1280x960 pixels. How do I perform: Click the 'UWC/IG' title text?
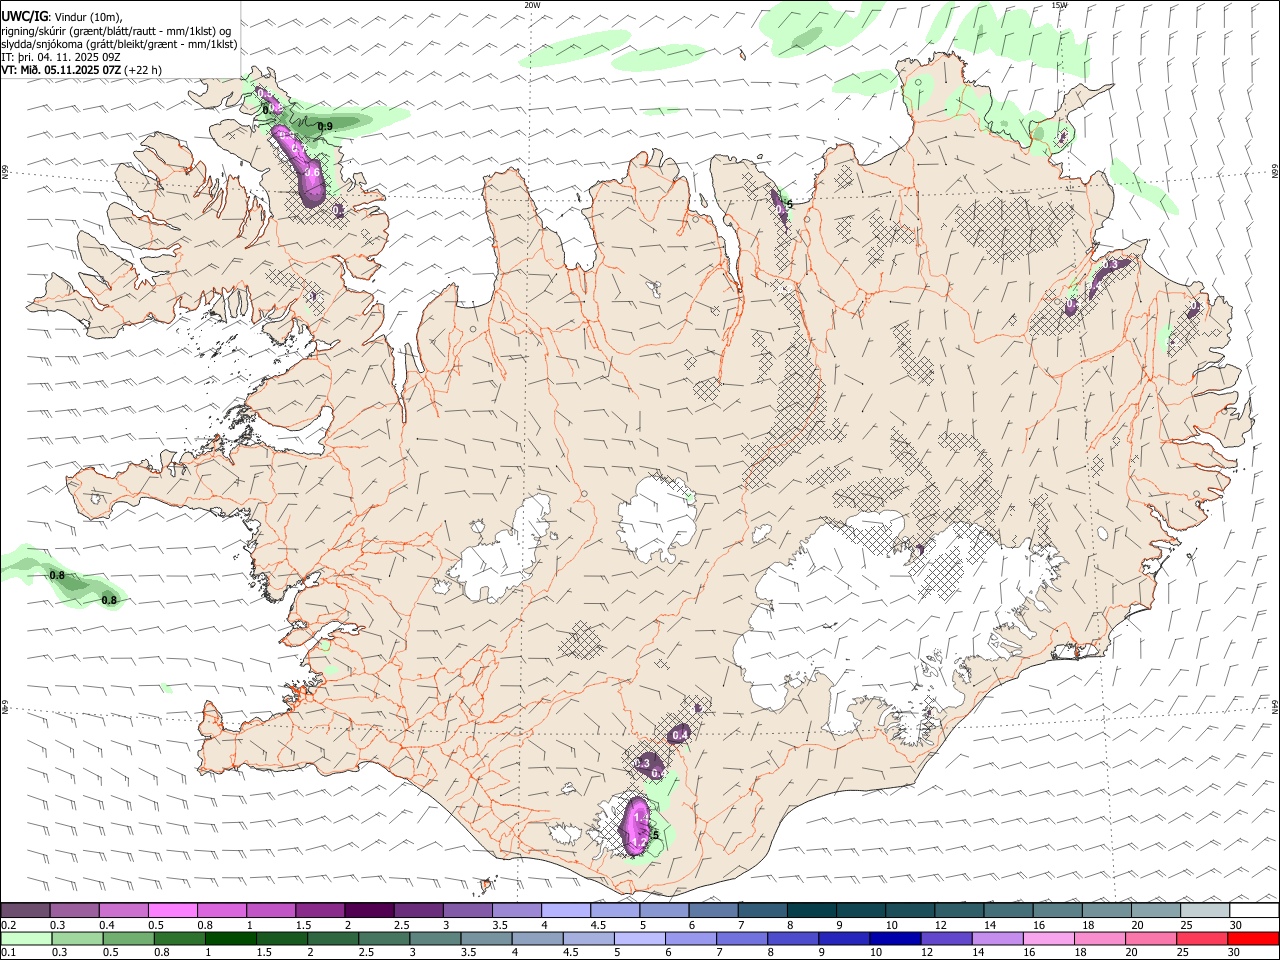[x=24, y=16]
